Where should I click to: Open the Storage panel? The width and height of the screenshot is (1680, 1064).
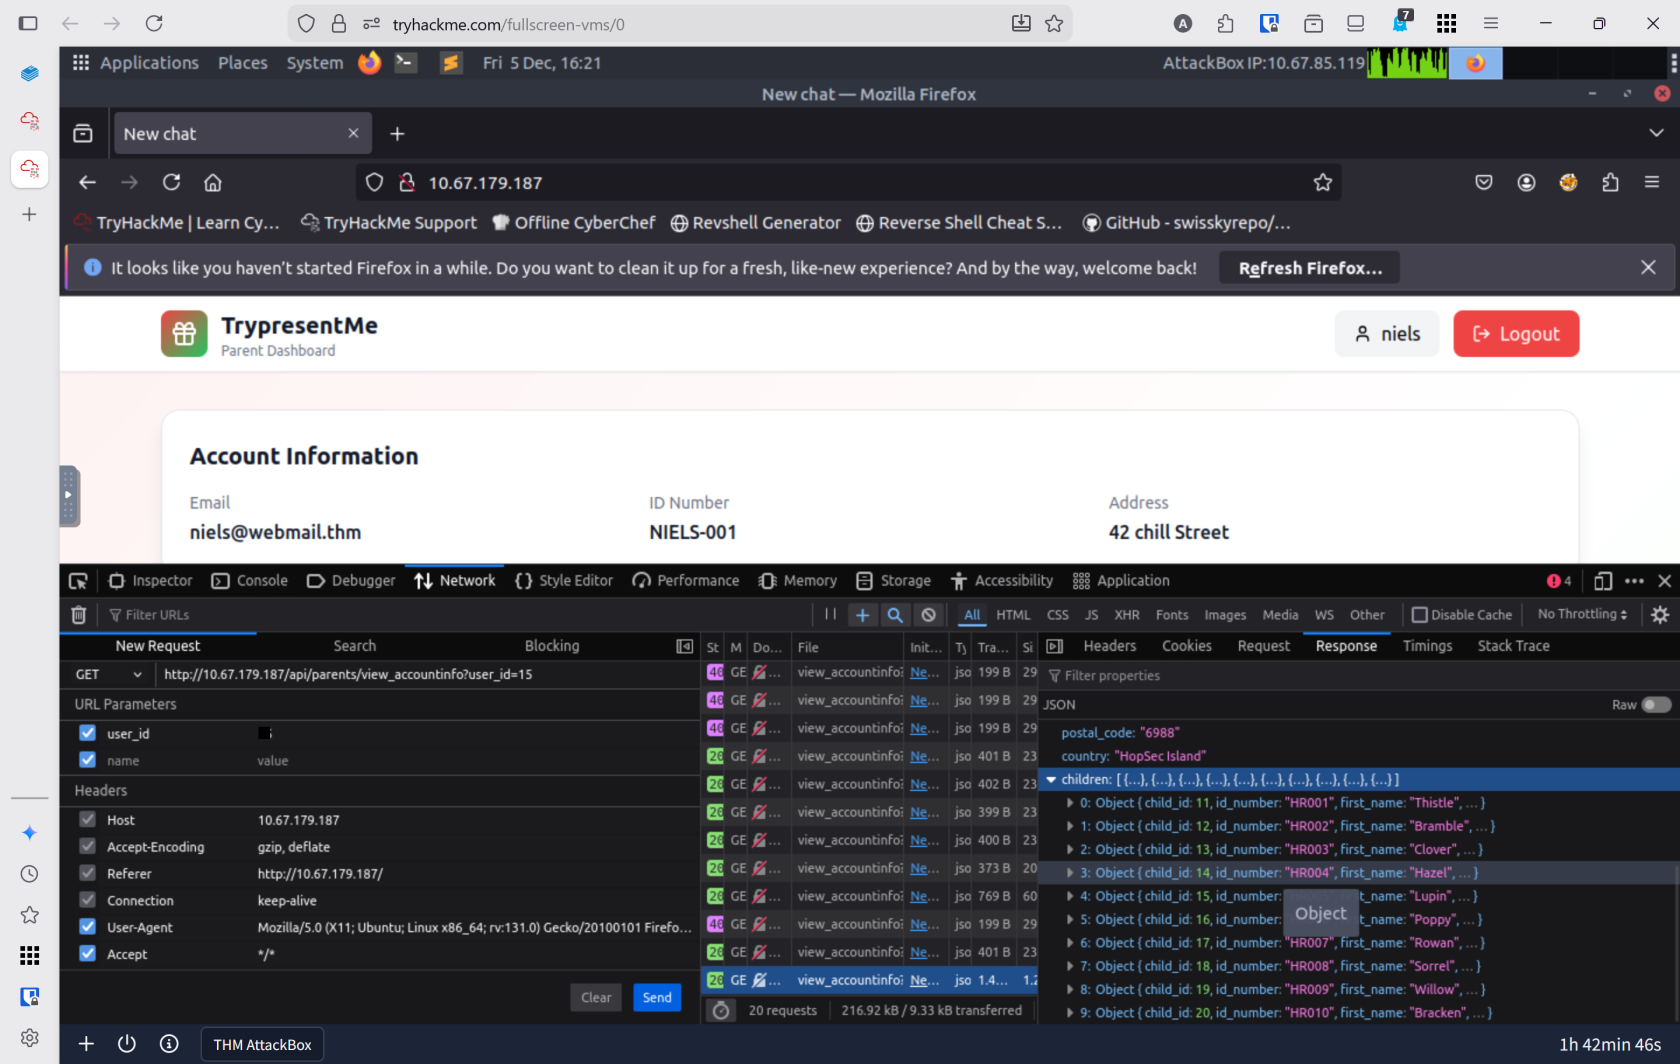tap(893, 581)
